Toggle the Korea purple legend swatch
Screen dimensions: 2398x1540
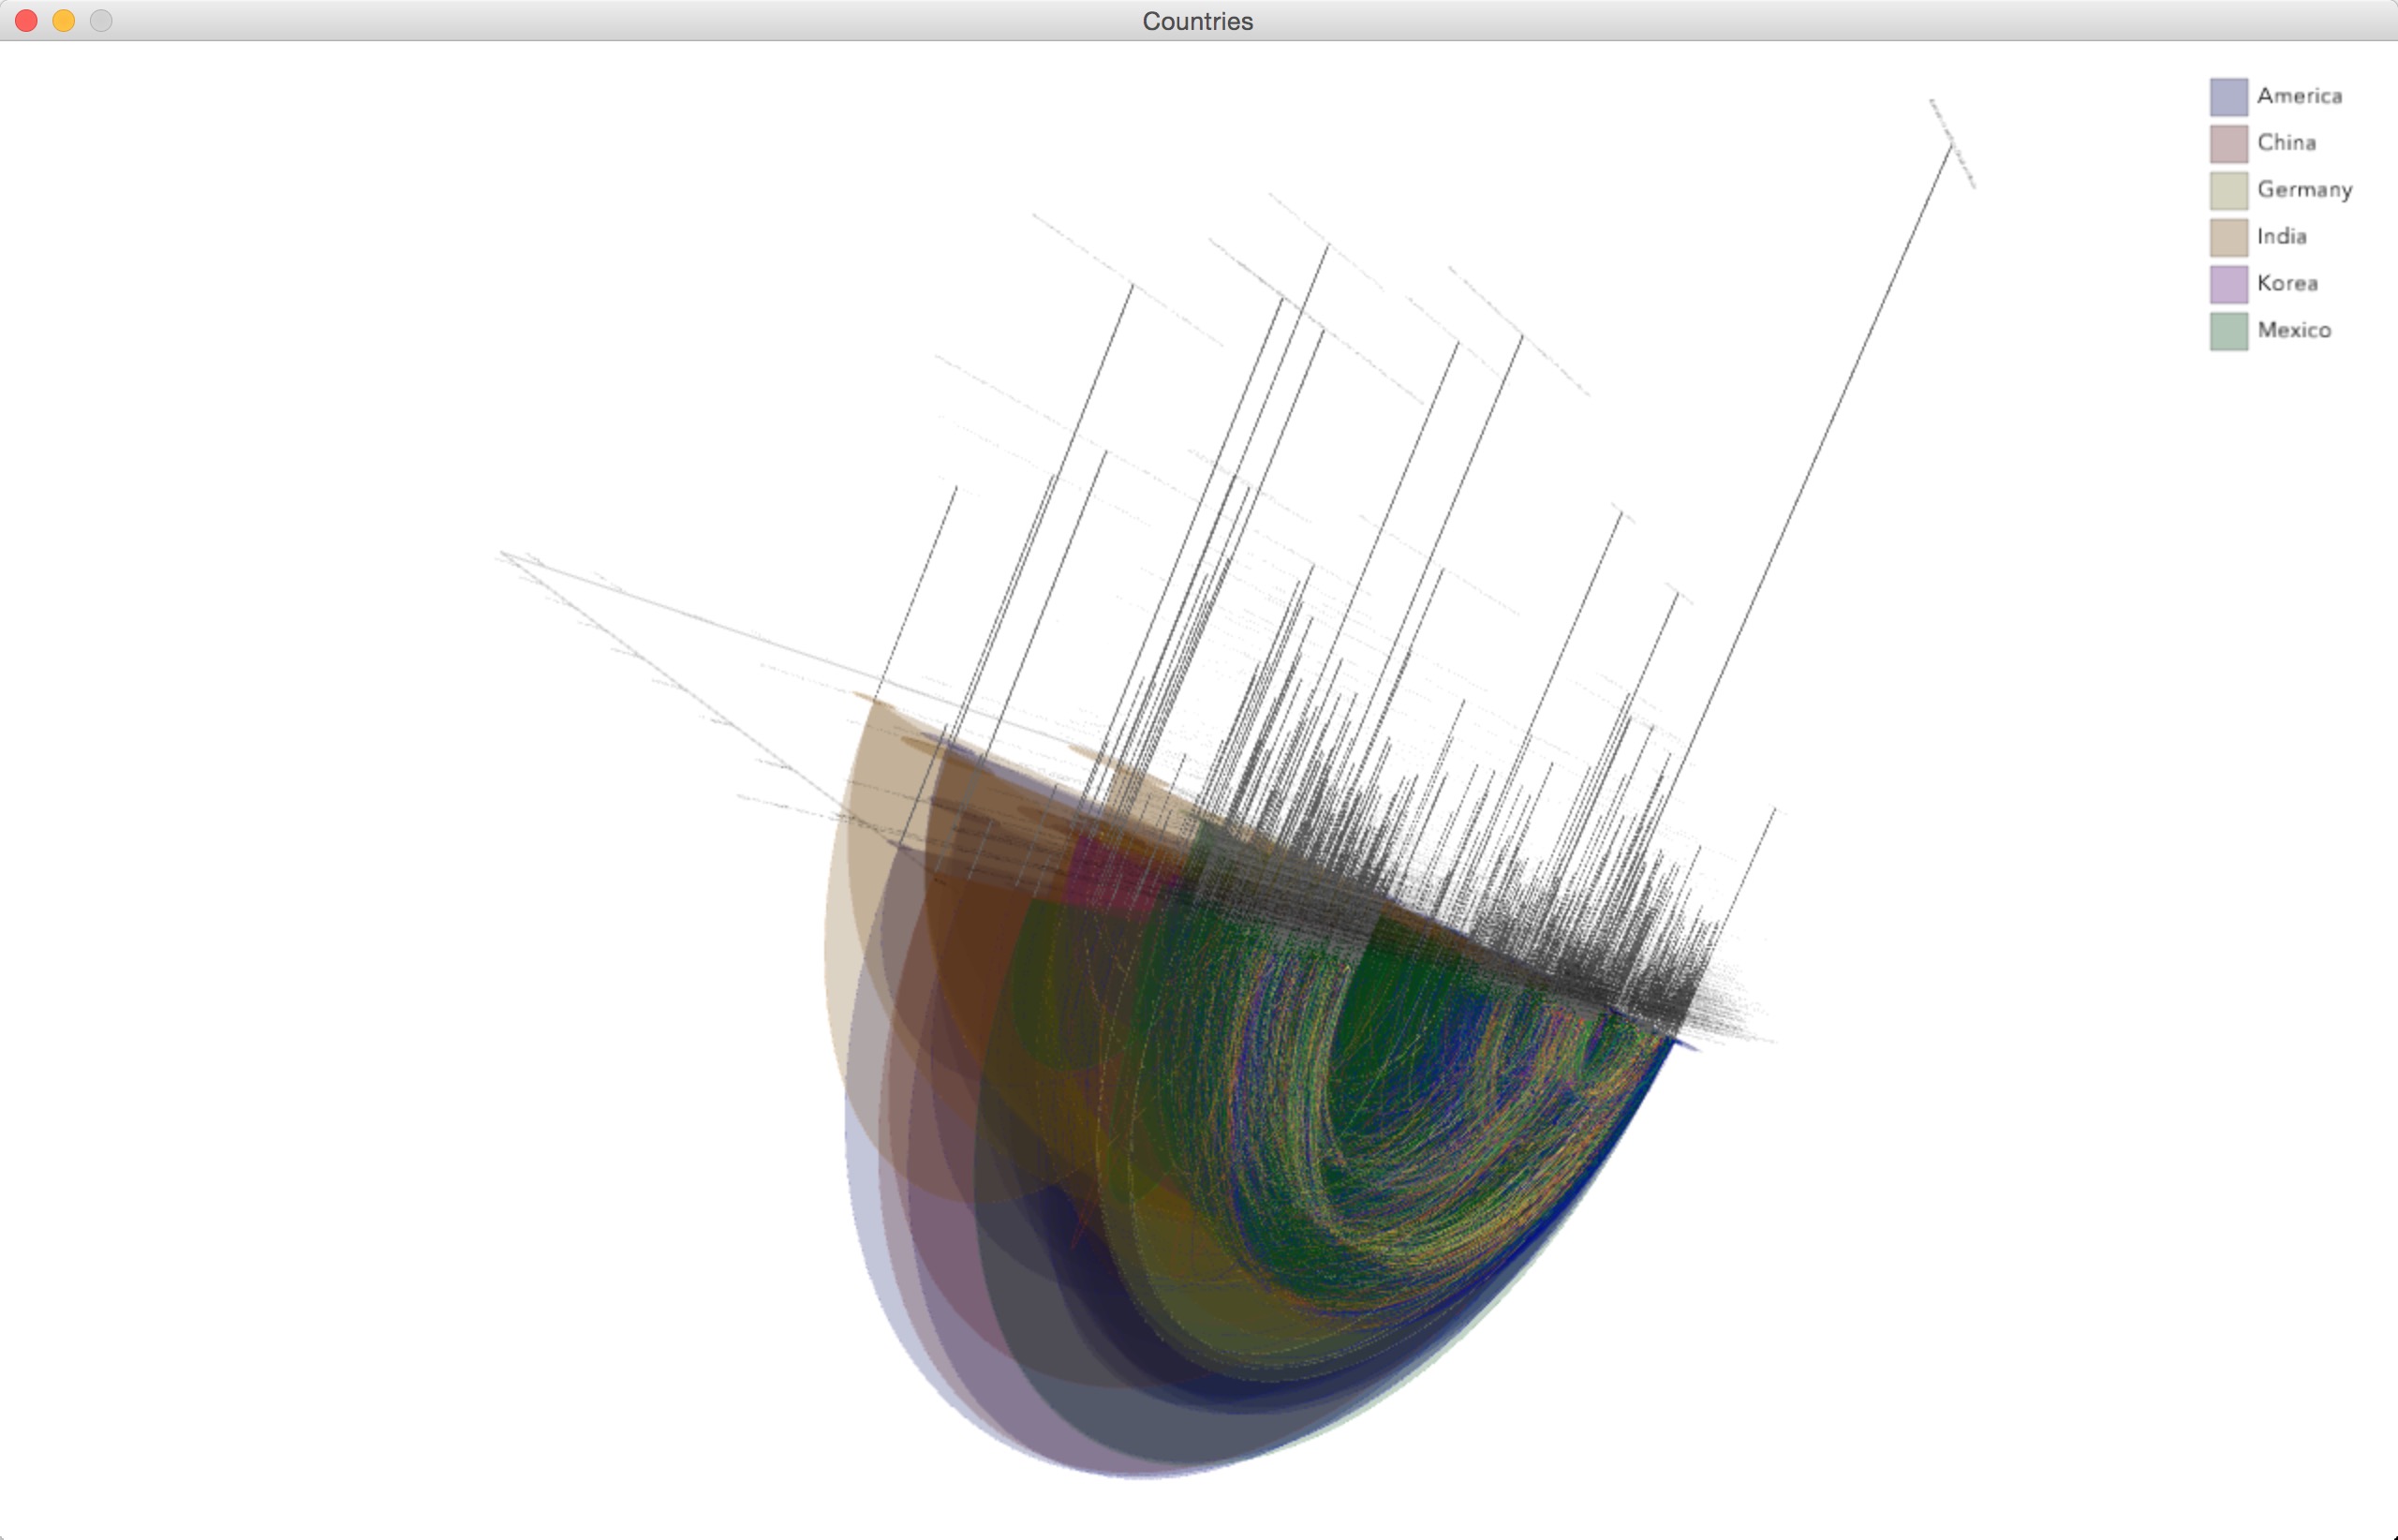pyautogui.click(x=2228, y=284)
